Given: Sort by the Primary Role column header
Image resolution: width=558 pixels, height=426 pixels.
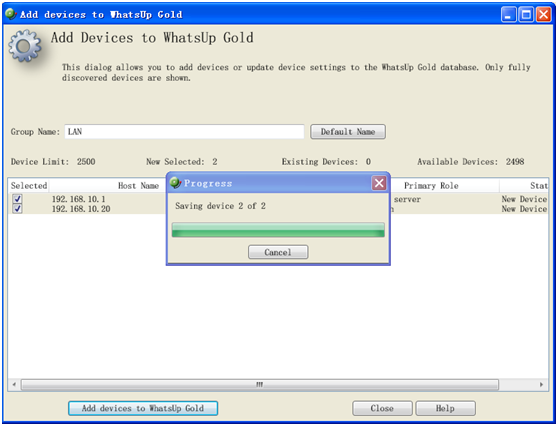Looking at the screenshot, I should [x=431, y=186].
